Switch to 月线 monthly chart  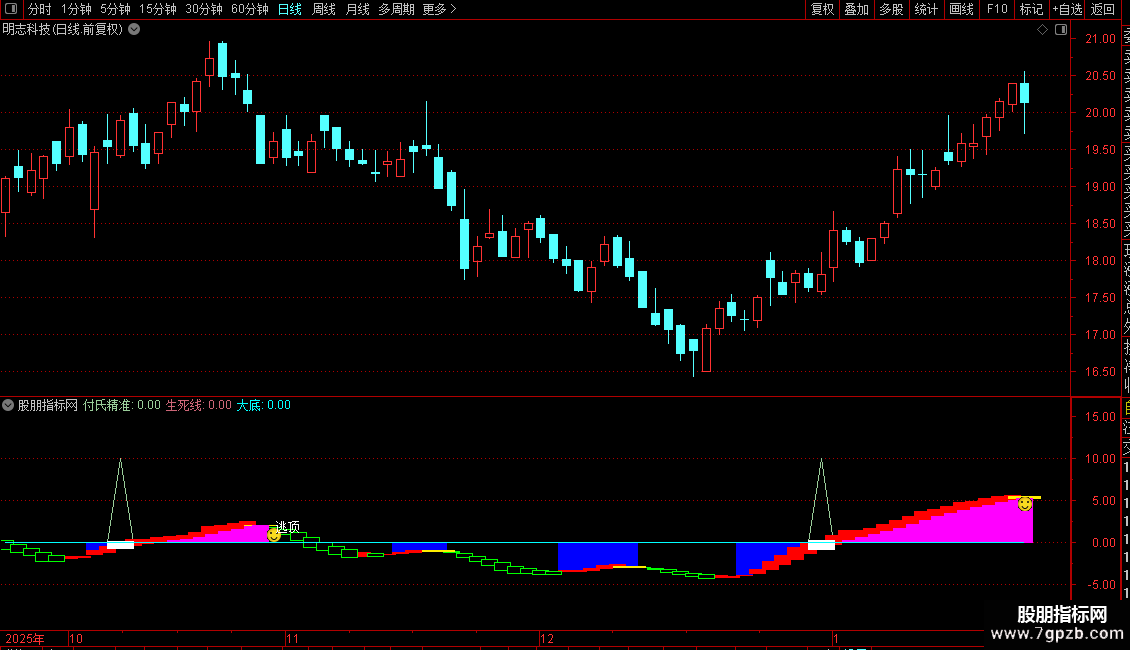357,9
